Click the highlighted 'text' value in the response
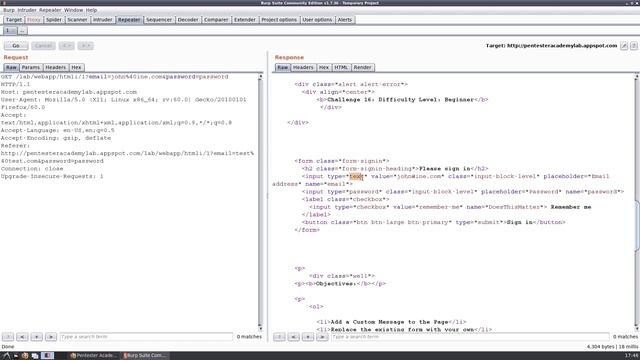640x360 pixels. pyautogui.click(x=356, y=176)
